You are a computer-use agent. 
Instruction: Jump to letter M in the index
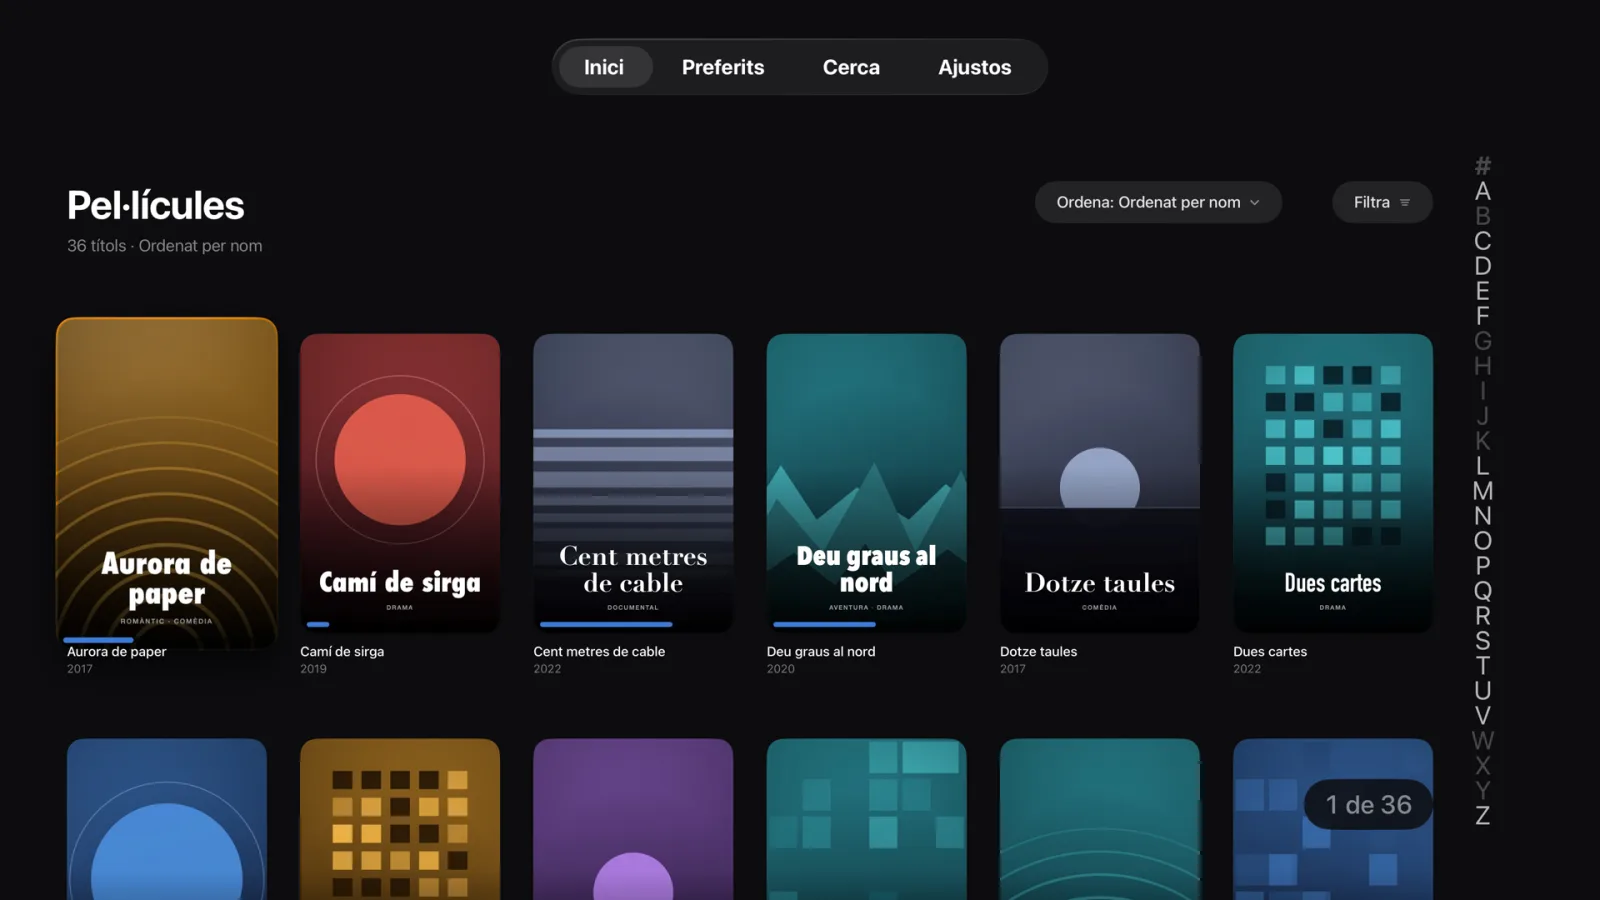(x=1483, y=491)
